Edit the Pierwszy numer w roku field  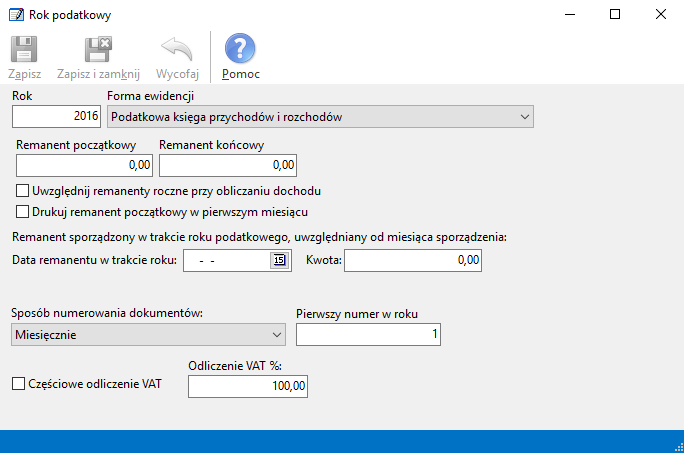click(369, 335)
